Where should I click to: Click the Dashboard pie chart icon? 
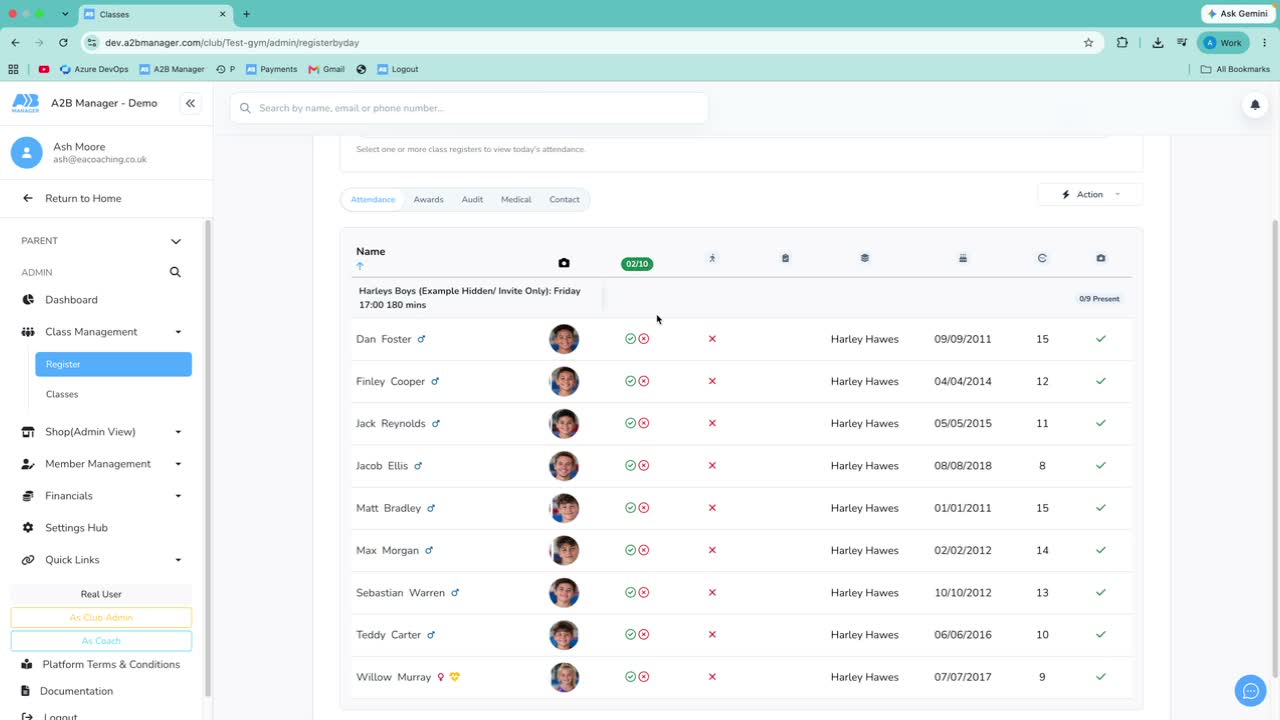point(28,300)
